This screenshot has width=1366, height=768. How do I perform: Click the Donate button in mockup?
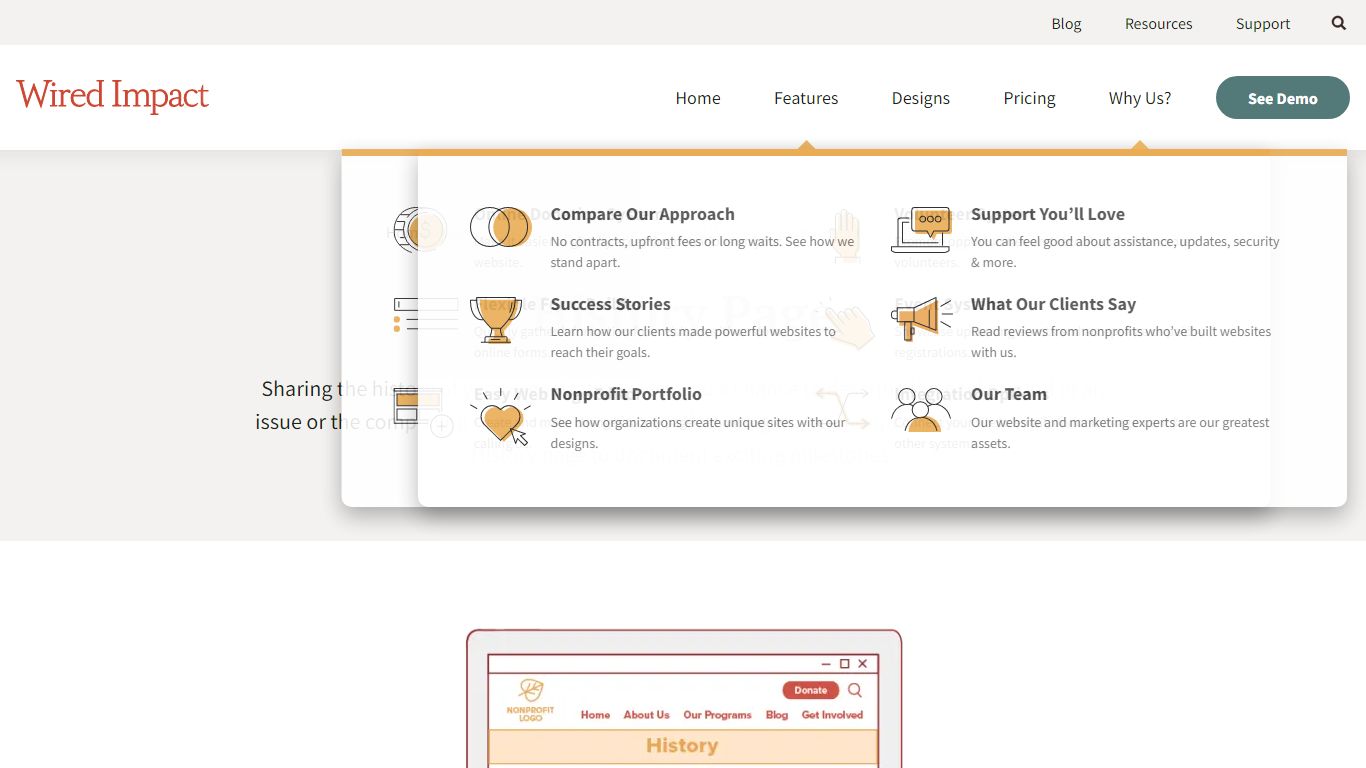(810, 690)
